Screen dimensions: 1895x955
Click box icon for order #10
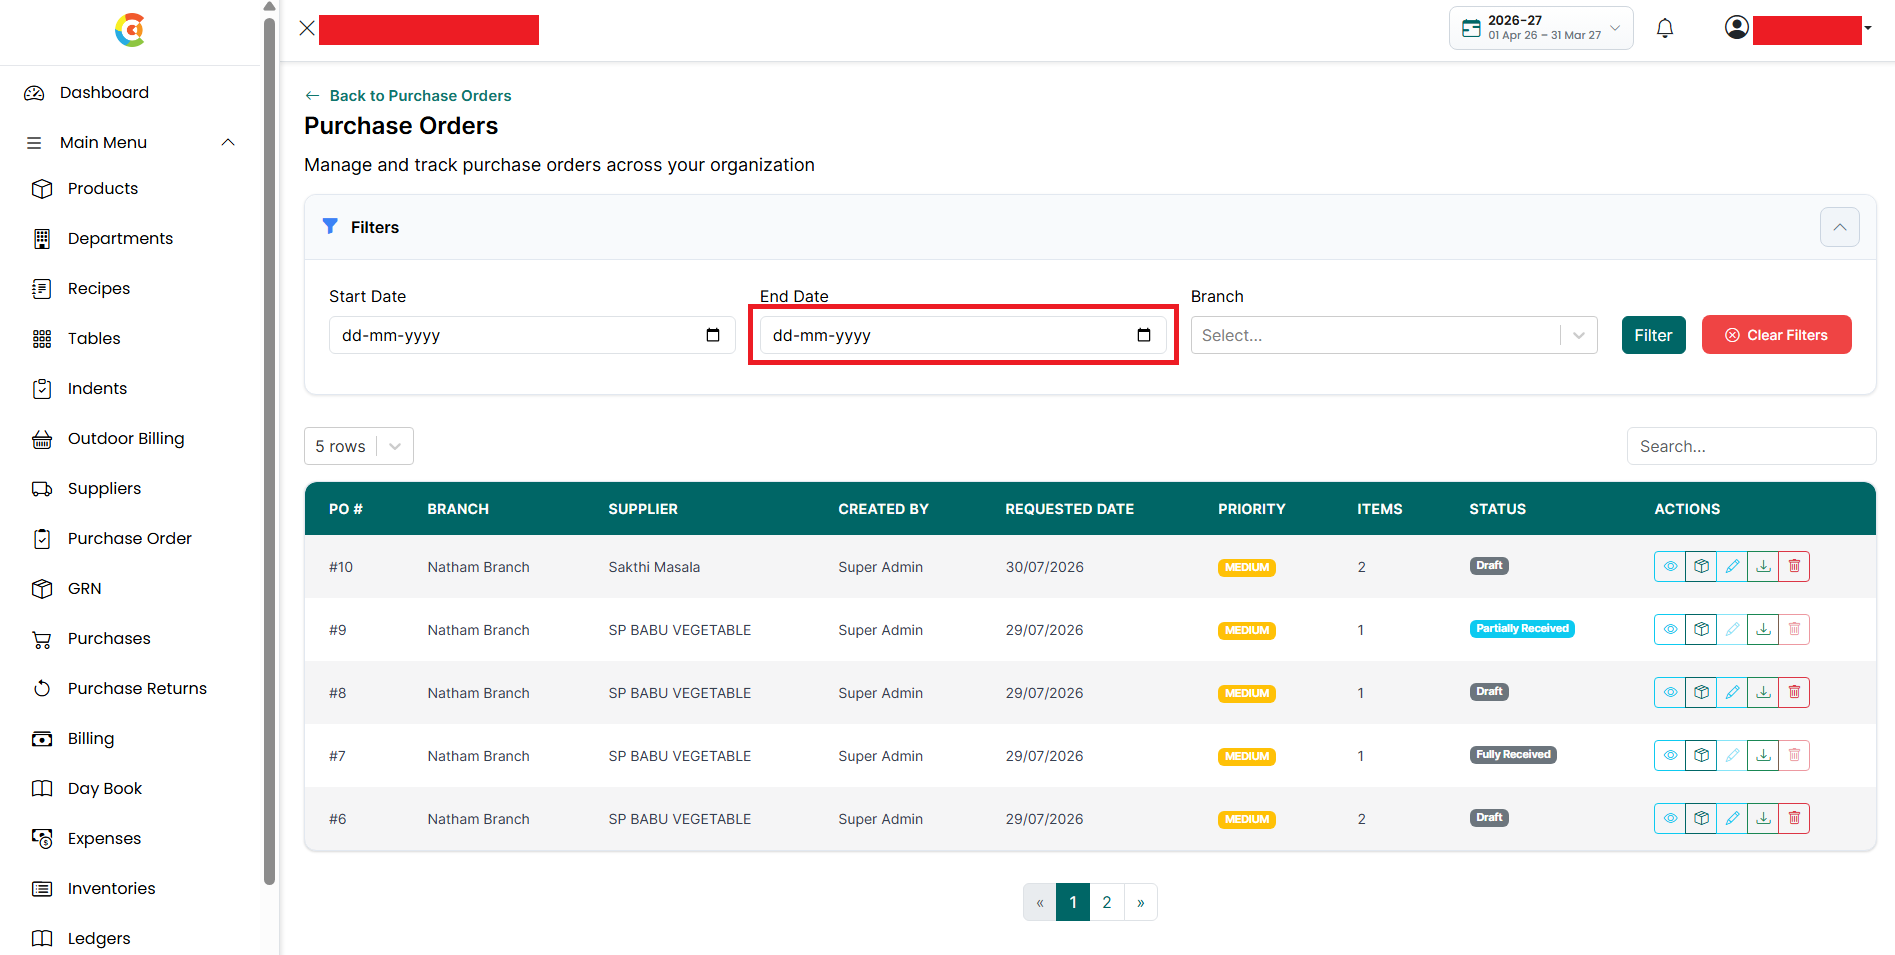[x=1701, y=567]
